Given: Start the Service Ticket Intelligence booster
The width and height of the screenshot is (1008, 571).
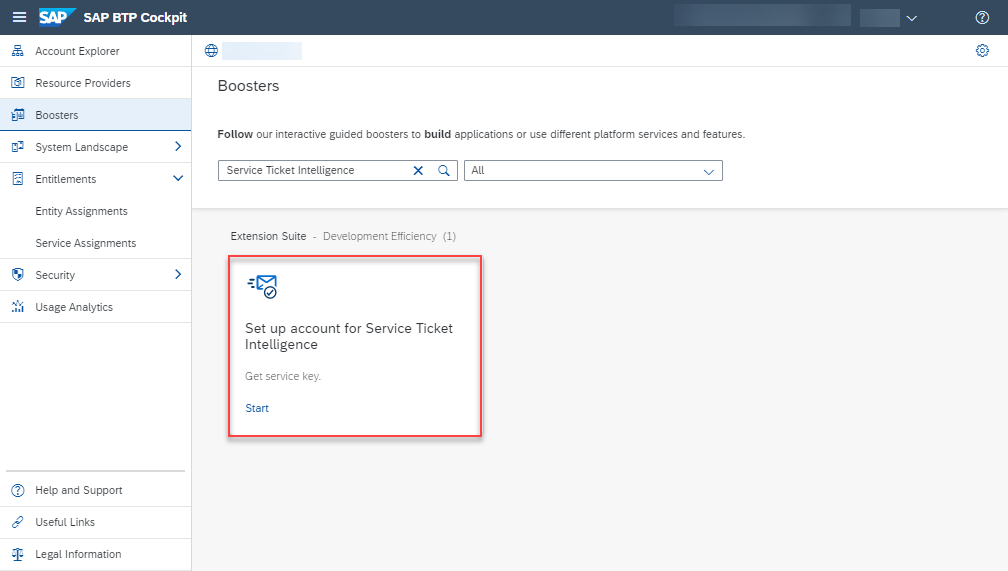Looking at the screenshot, I should coord(257,408).
